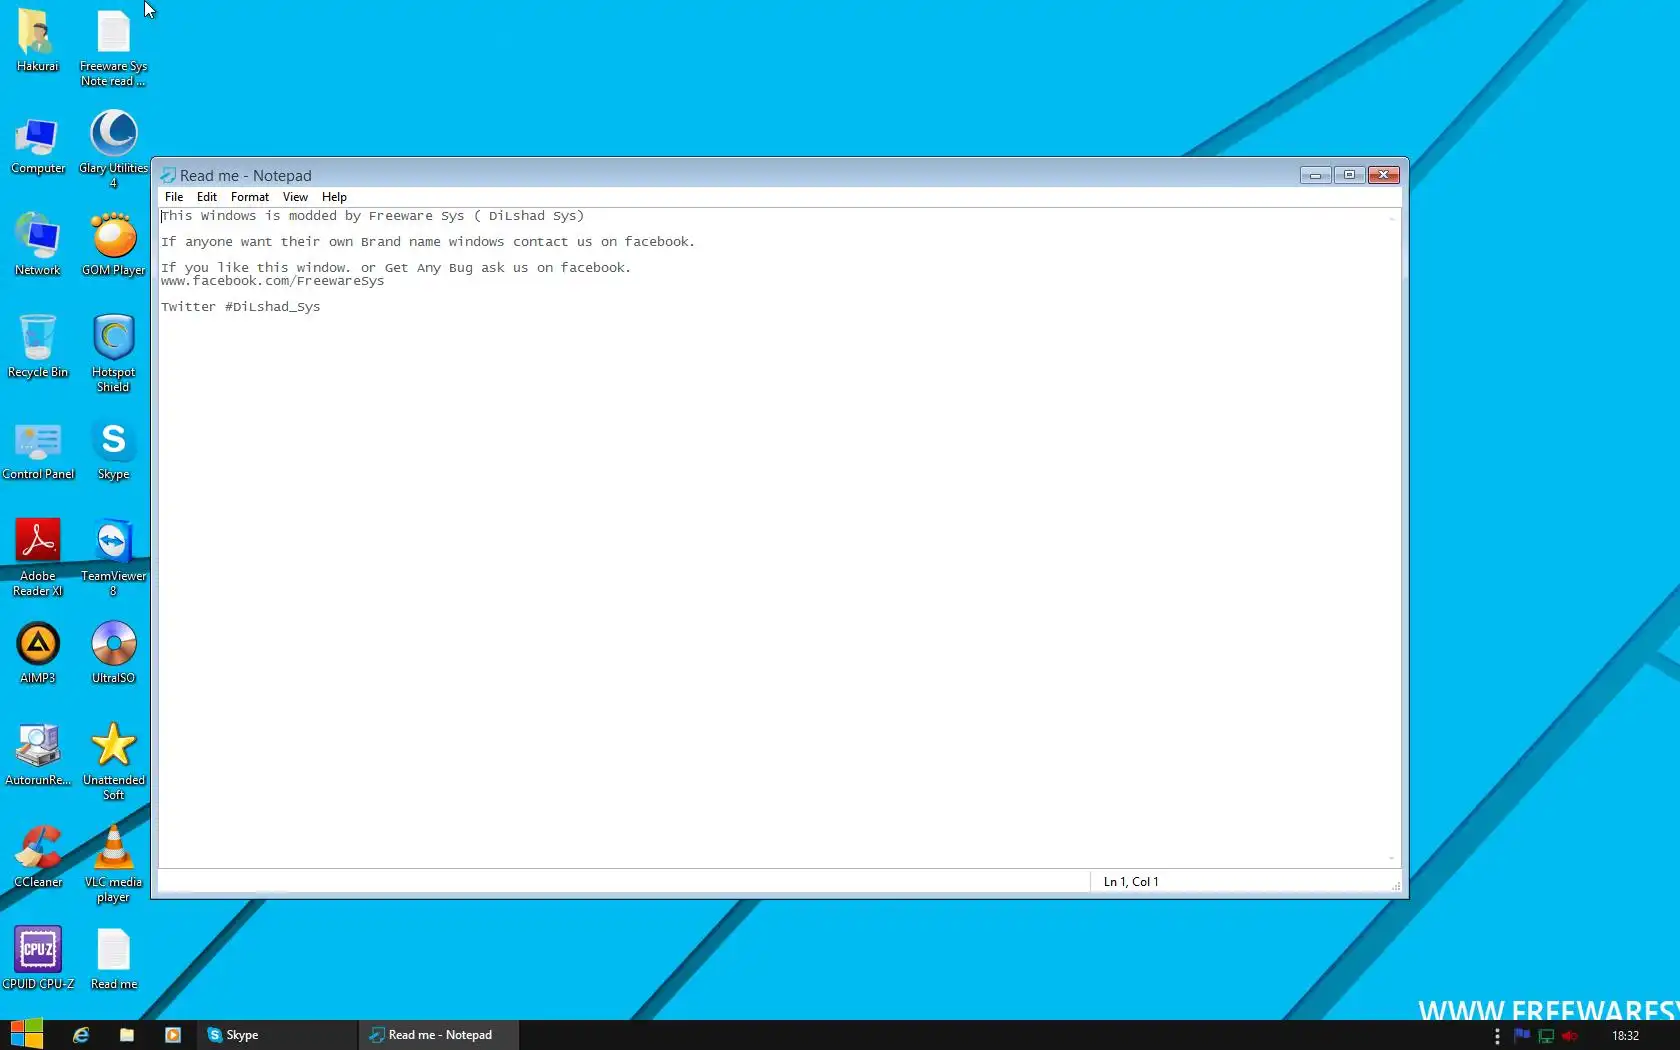The width and height of the screenshot is (1680, 1050).
Task: Open the Windows Start button
Action: pos(26,1034)
